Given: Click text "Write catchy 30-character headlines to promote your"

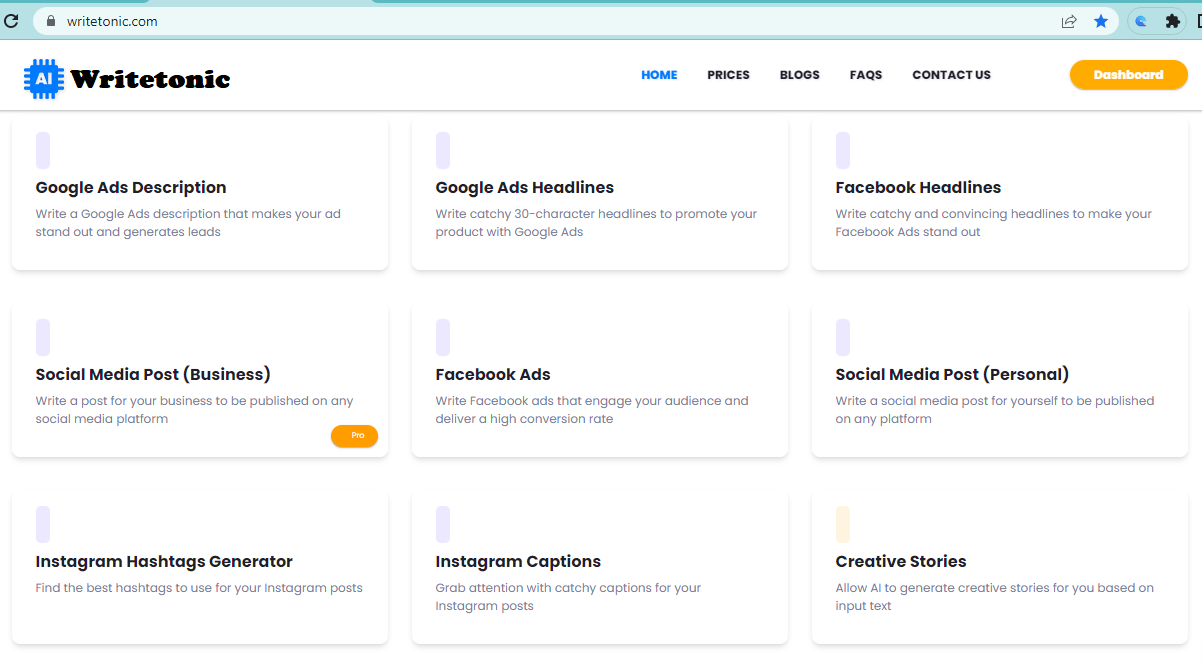Looking at the screenshot, I should coord(596,214).
